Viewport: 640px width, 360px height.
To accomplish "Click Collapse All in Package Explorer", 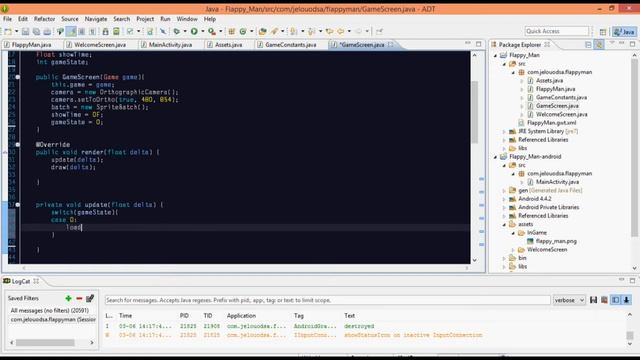I will click(x=588, y=44).
